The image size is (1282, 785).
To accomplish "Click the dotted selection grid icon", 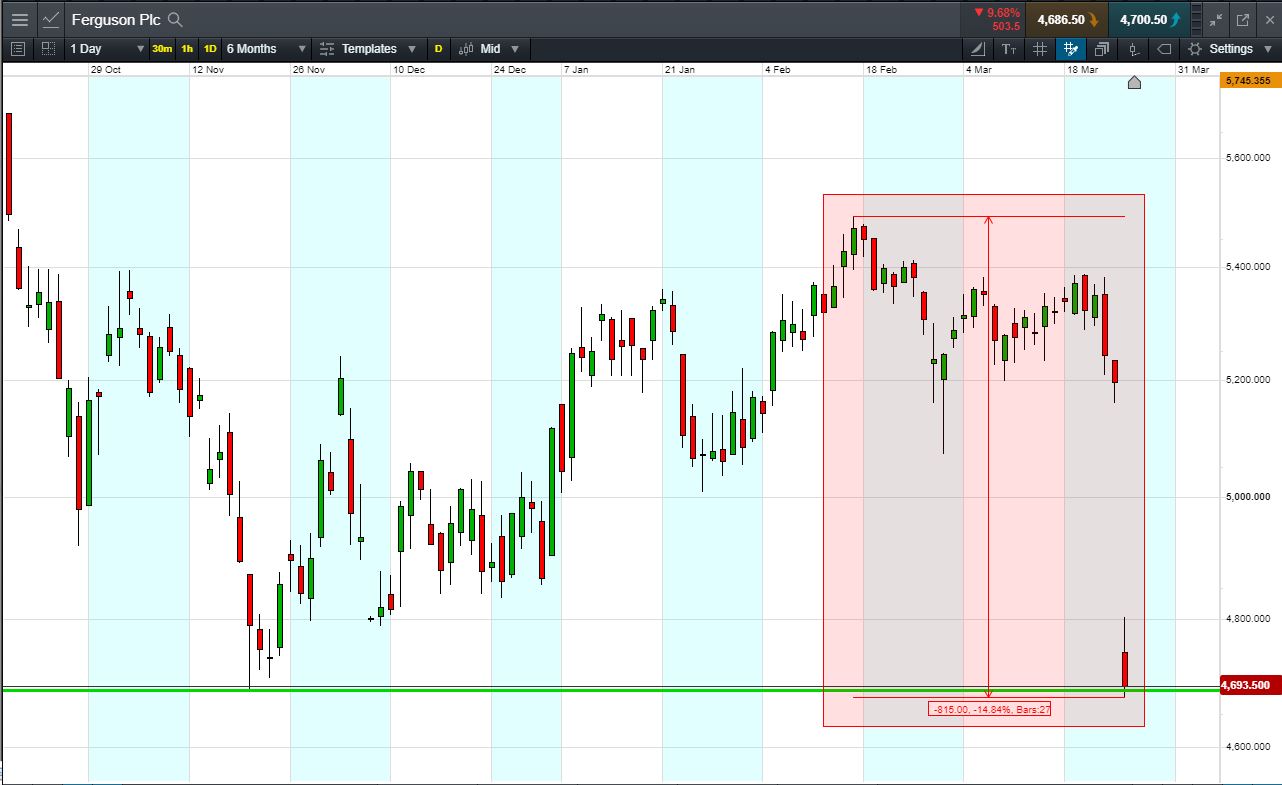I will coord(48,48).
